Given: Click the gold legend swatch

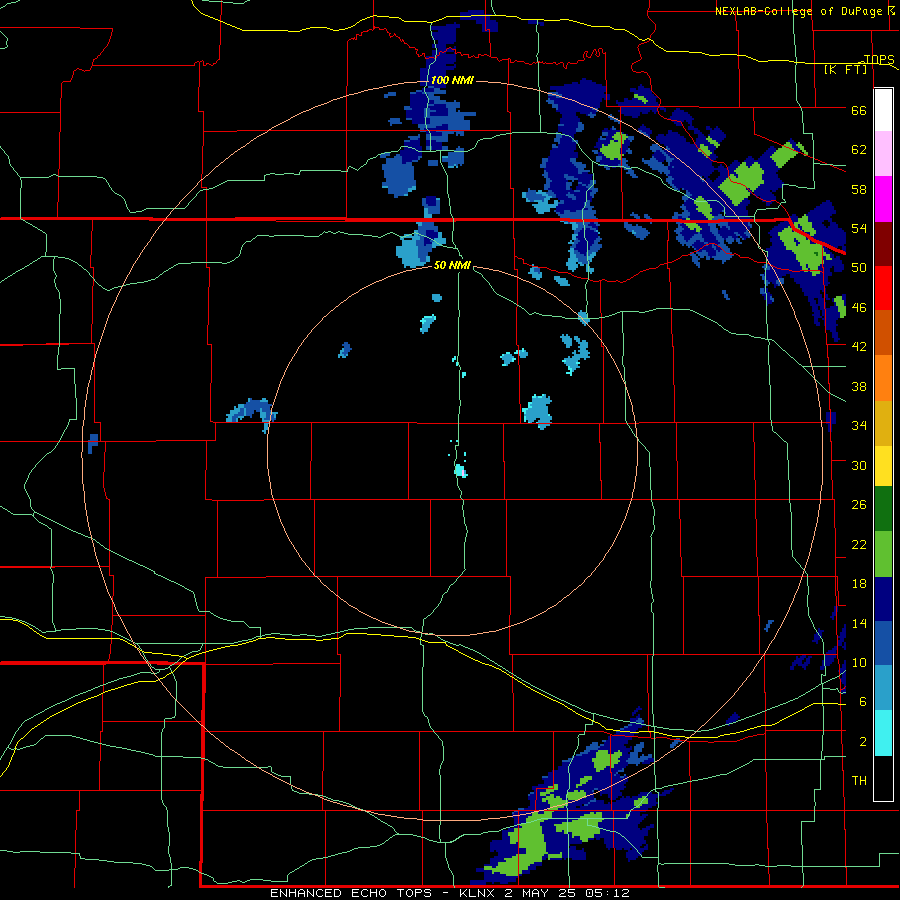Looking at the screenshot, I should click(x=883, y=422).
